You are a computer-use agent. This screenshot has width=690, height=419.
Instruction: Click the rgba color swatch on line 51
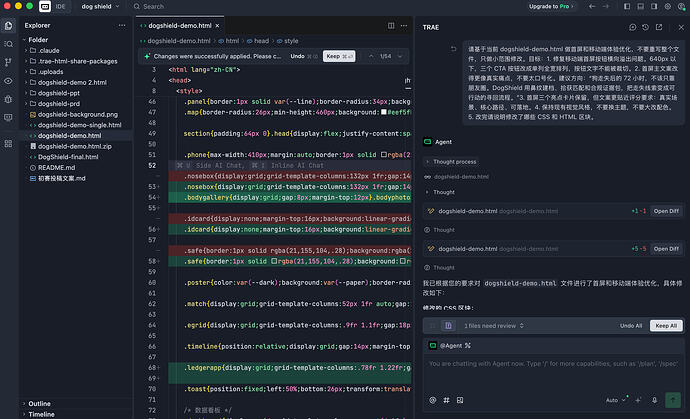[384, 155]
